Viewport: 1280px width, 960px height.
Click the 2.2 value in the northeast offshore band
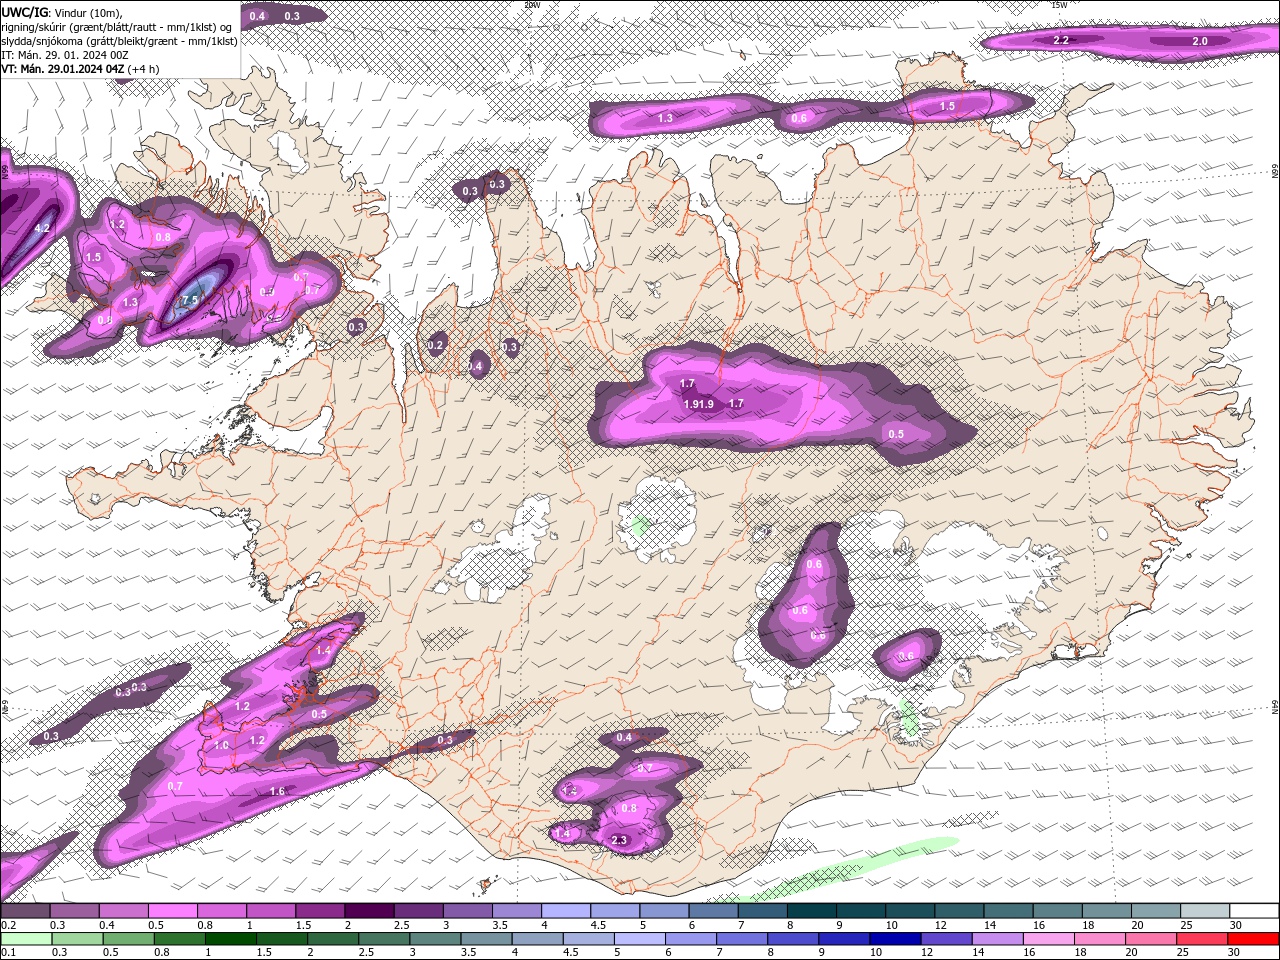1062,40
